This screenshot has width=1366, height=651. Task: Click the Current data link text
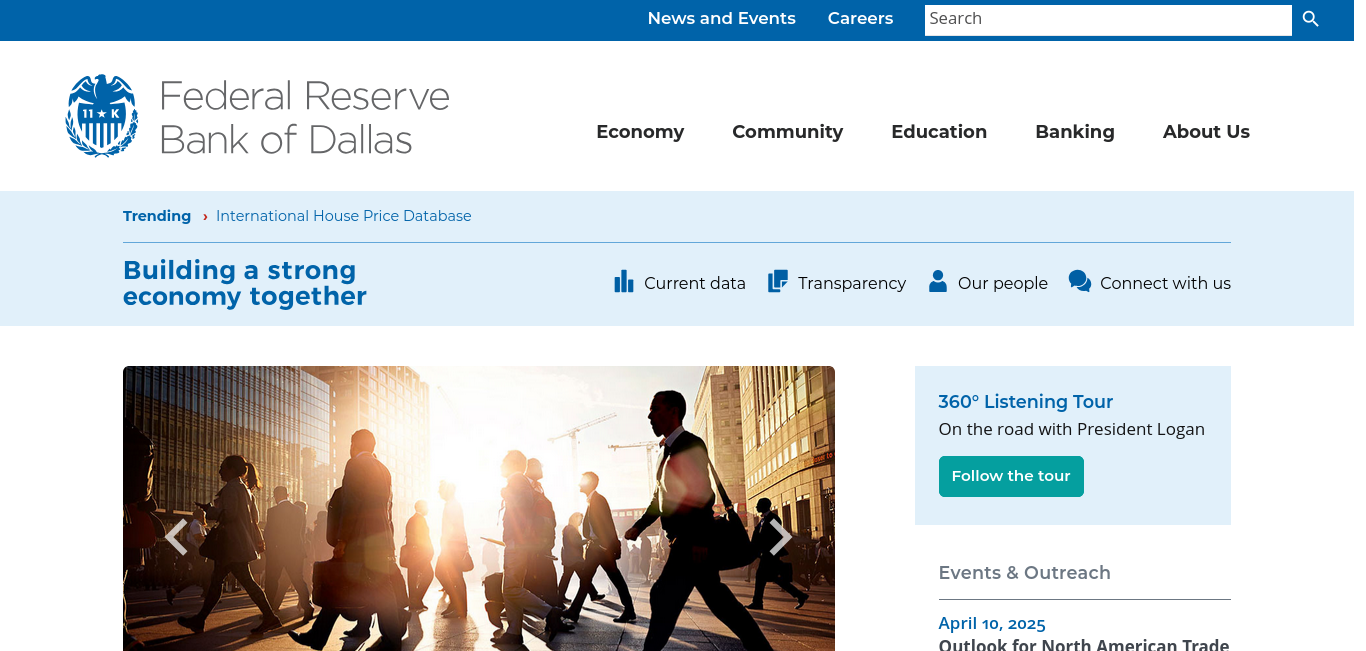(695, 283)
